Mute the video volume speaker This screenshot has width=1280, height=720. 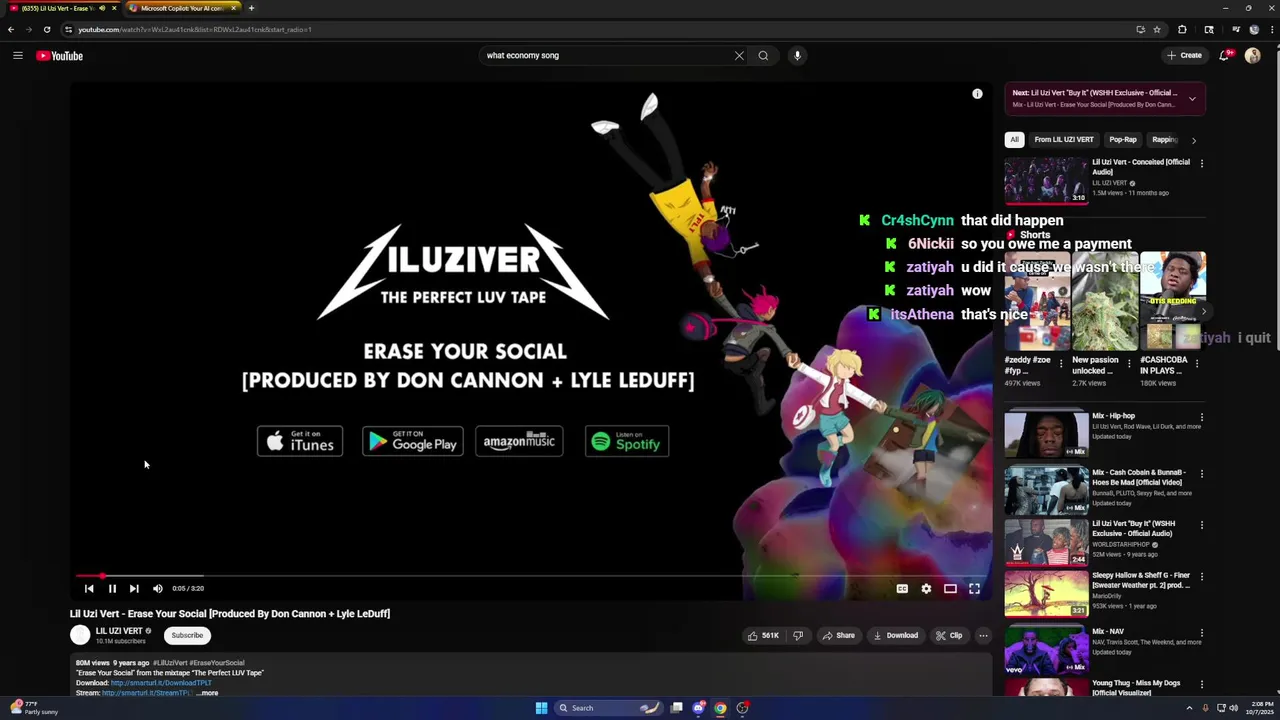158,589
